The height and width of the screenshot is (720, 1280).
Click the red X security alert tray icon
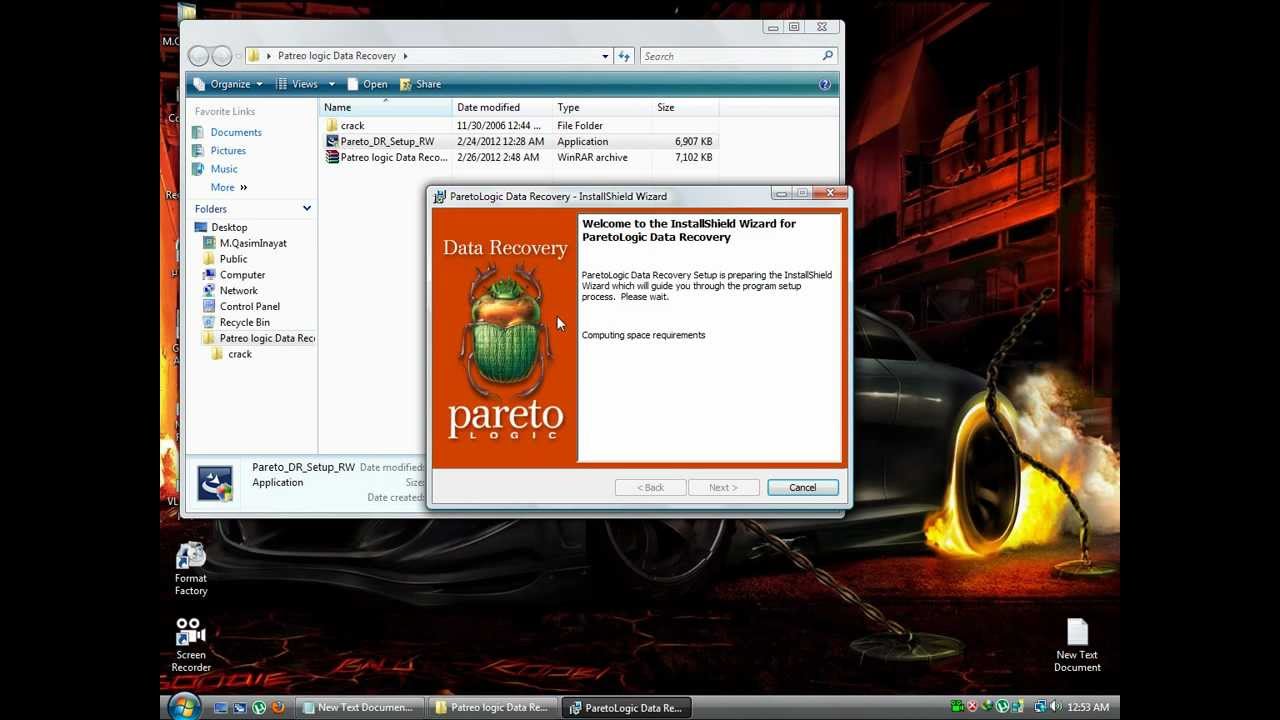point(972,707)
